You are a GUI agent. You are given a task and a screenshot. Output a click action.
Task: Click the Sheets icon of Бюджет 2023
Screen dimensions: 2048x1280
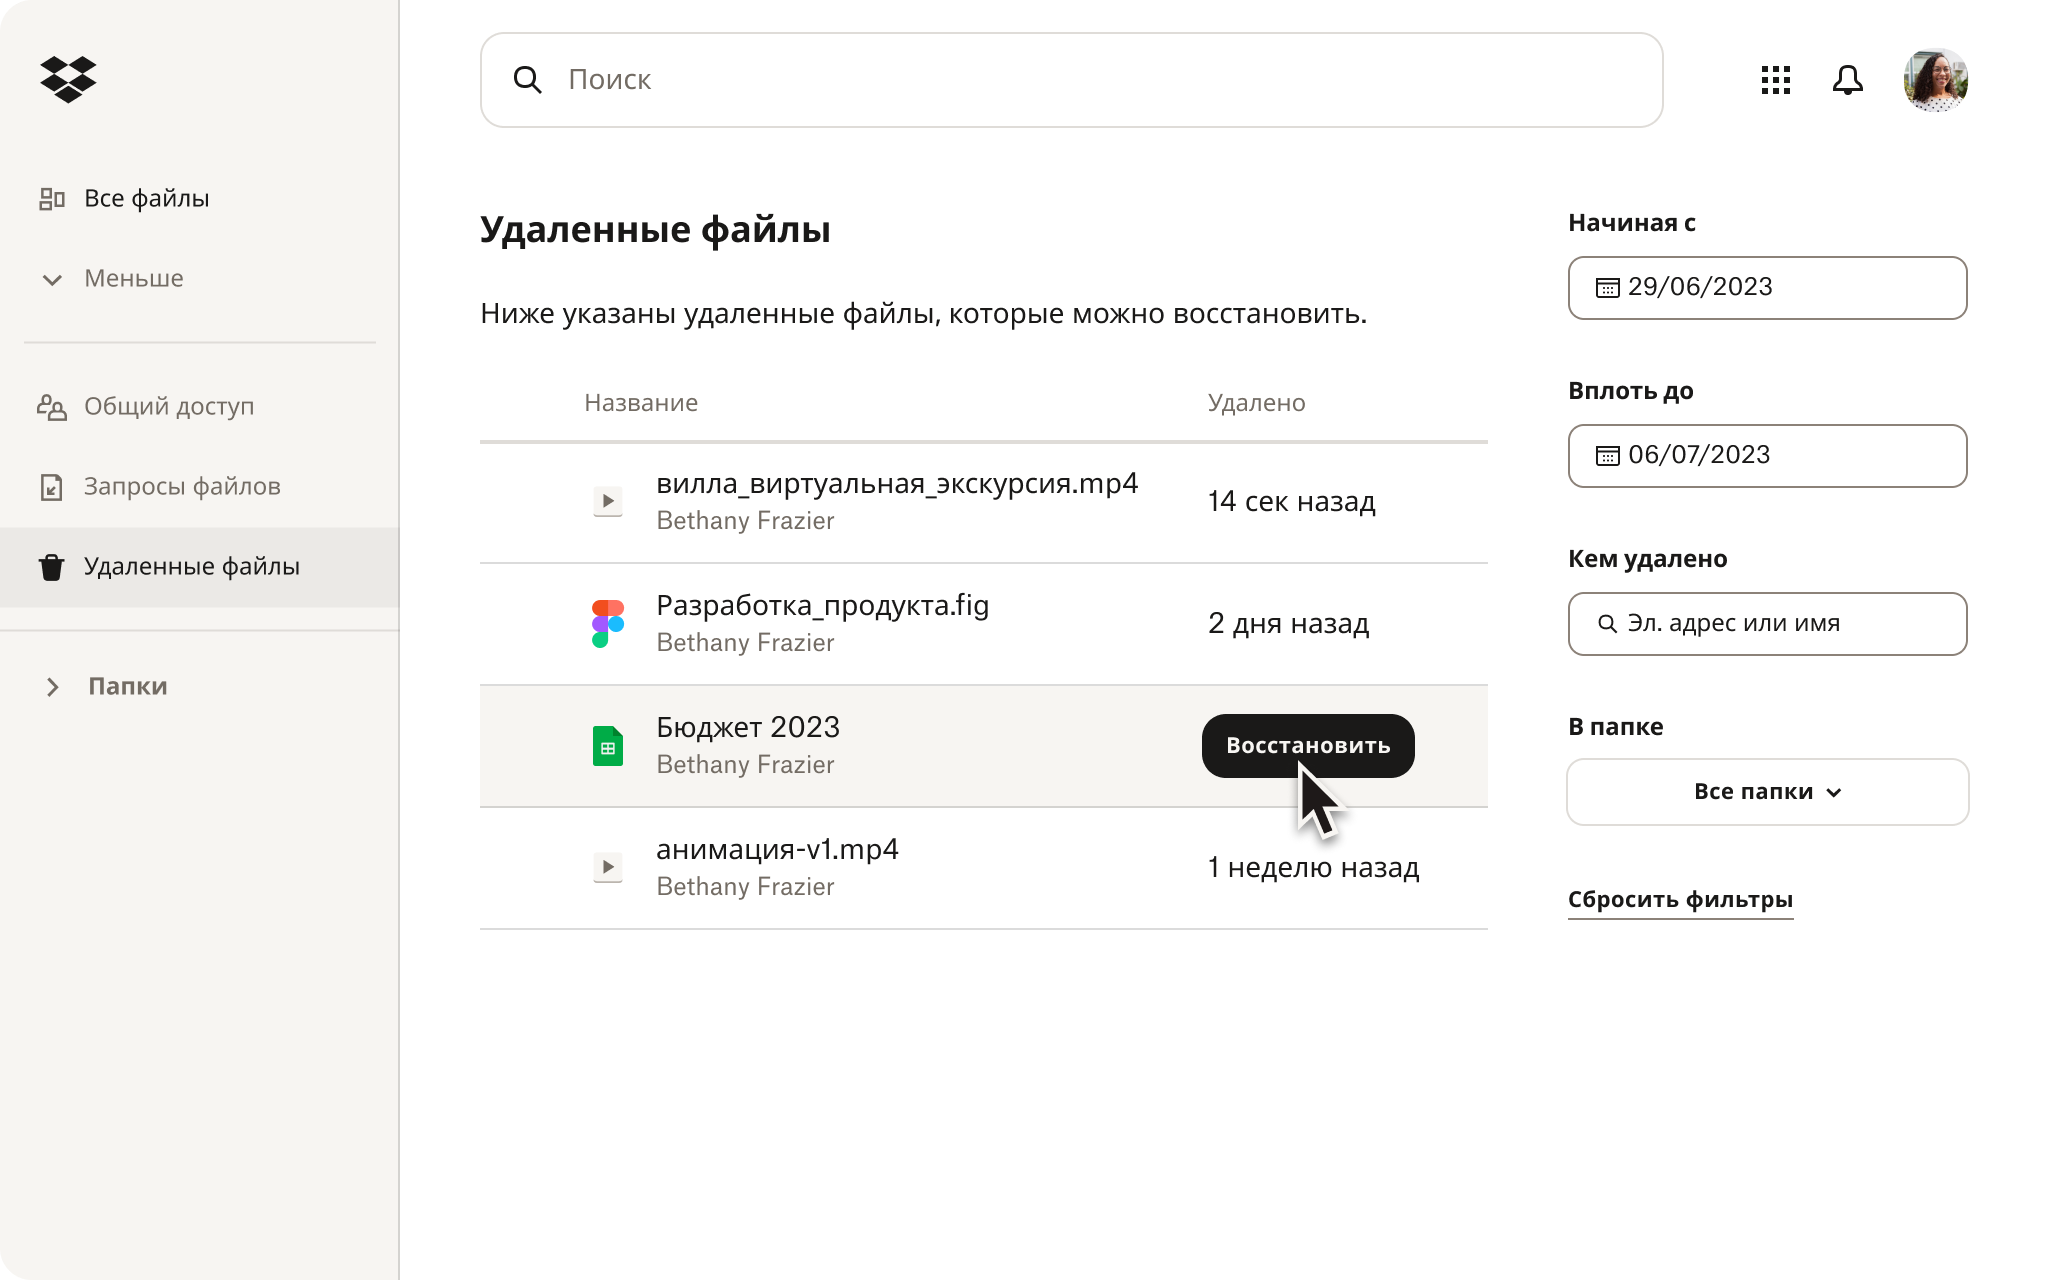tap(608, 746)
